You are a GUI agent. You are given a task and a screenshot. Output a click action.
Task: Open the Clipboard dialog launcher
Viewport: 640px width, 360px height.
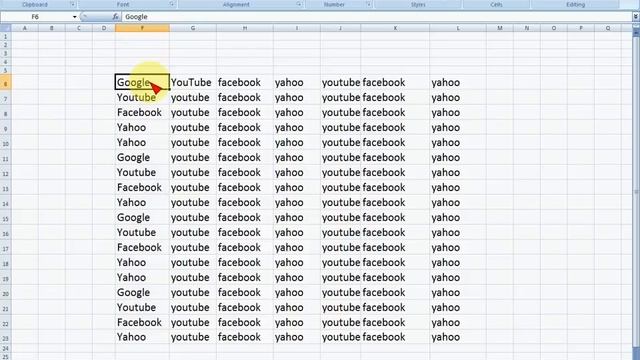click(x=73, y=4)
